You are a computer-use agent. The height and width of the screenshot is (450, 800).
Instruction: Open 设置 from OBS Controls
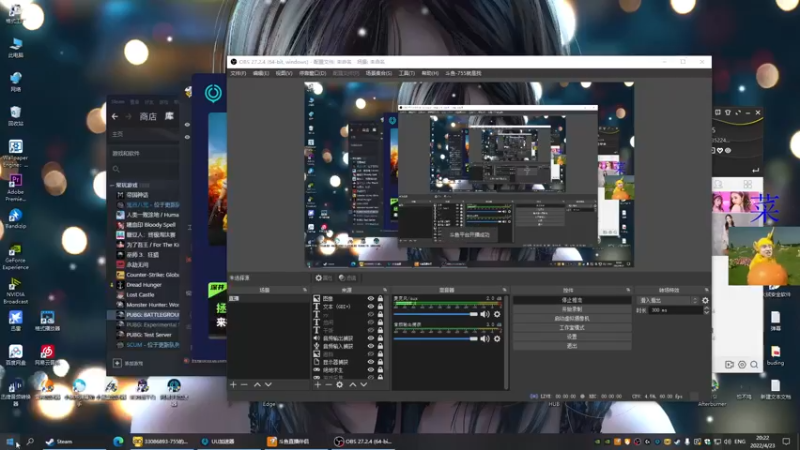571,337
